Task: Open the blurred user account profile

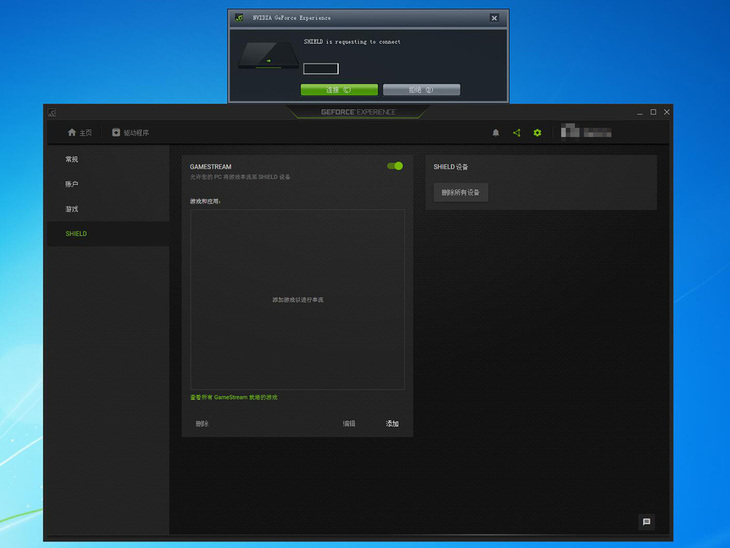Action: tap(586, 132)
